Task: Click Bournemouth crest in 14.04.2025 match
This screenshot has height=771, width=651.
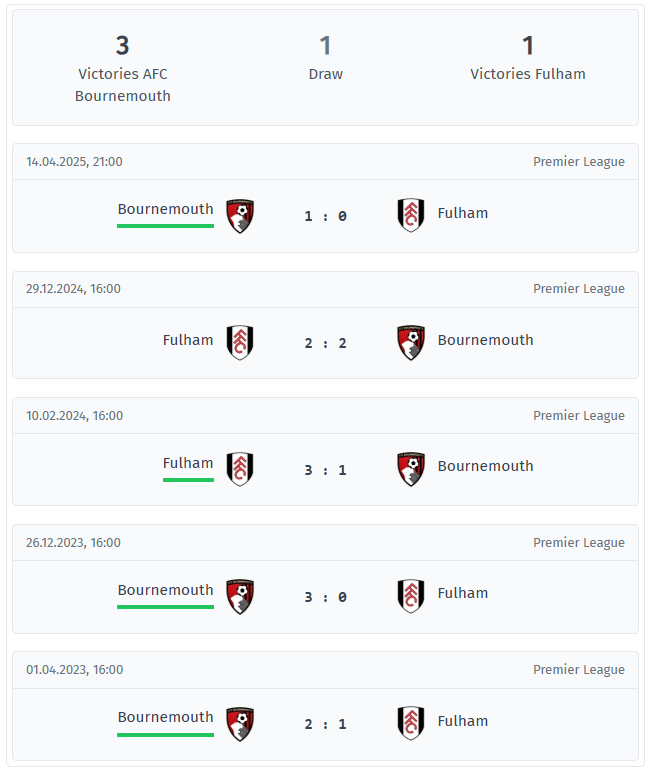Action: 240,216
